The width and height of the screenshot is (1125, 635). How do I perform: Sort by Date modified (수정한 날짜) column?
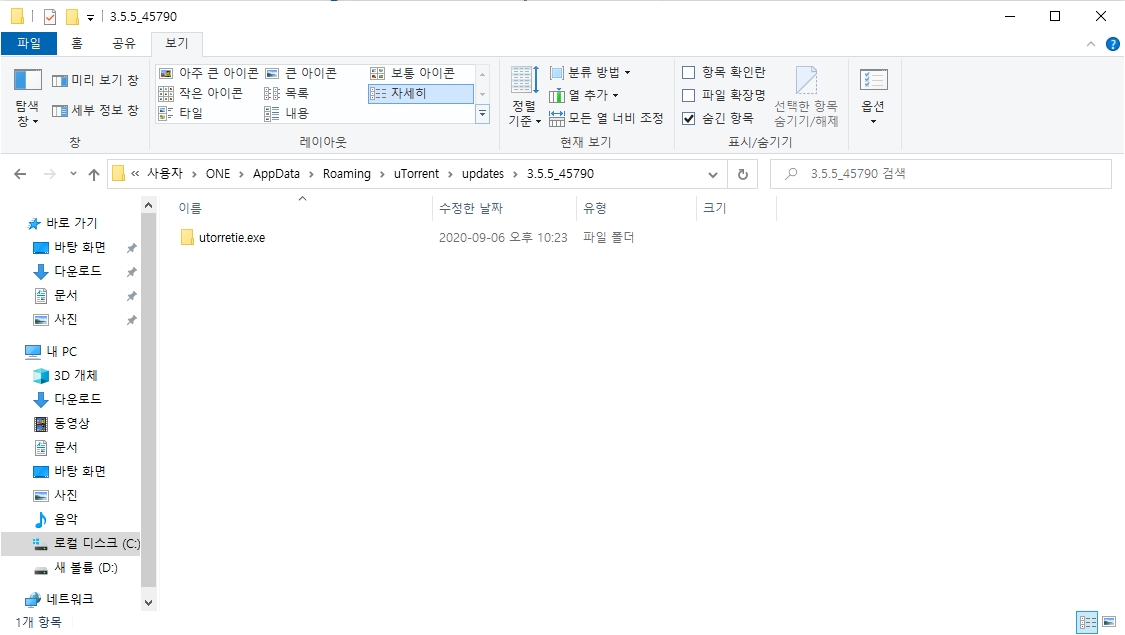coord(504,208)
